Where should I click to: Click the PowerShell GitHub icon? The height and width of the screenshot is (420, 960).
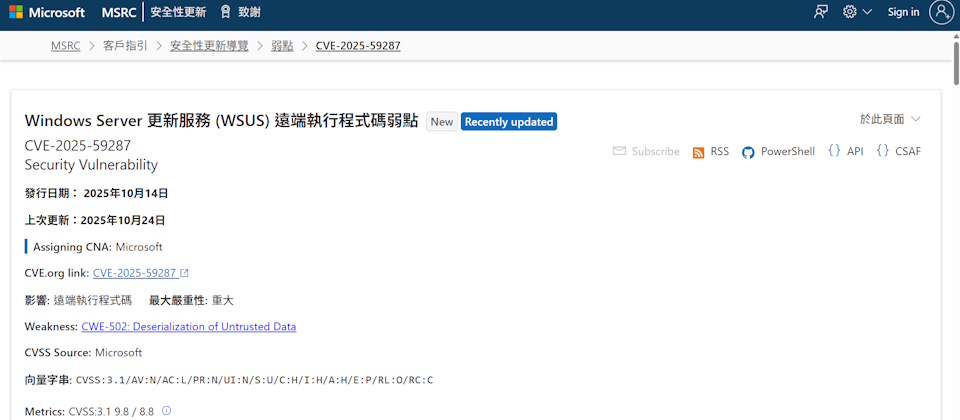coord(748,152)
